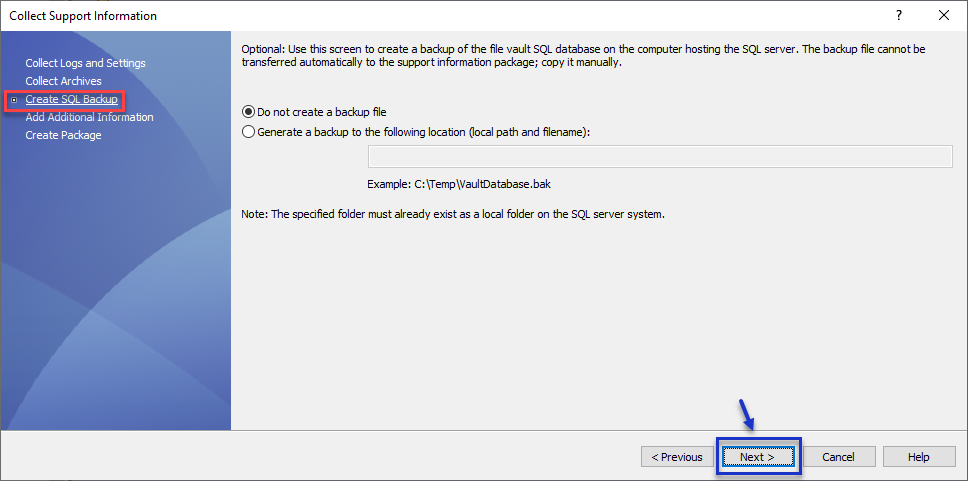Image resolution: width=968 pixels, height=481 pixels.
Task: Jump to the Add Additional Information step
Action: pos(89,117)
